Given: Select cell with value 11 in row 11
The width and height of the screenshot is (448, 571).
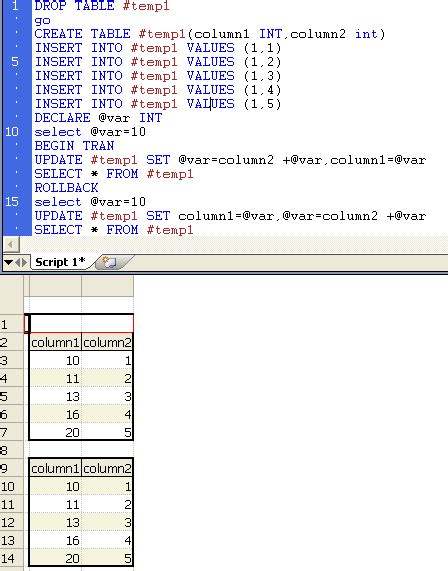Looking at the screenshot, I should tap(55, 504).
